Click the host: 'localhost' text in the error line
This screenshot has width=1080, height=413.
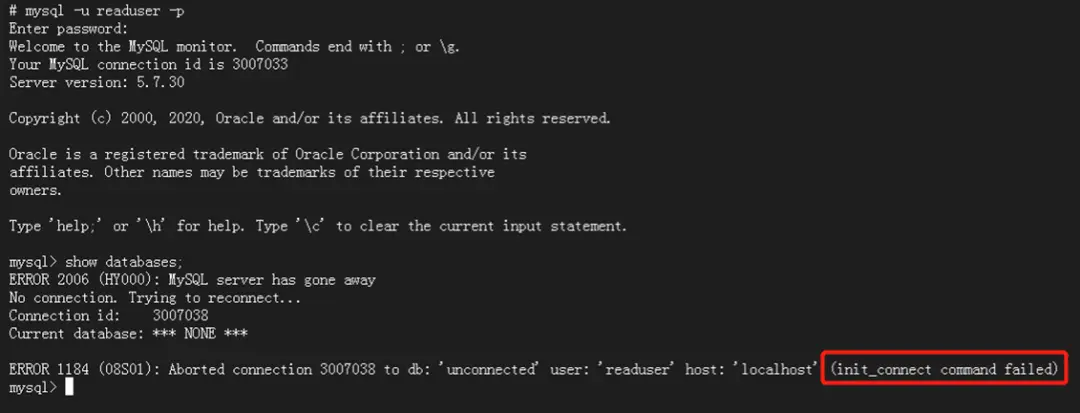(752, 370)
